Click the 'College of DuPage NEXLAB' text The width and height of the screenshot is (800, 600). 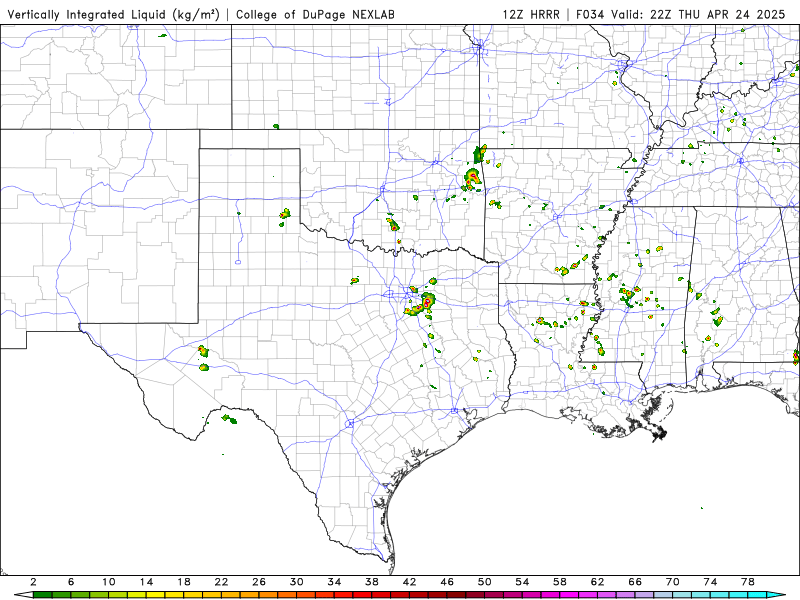coord(315,14)
